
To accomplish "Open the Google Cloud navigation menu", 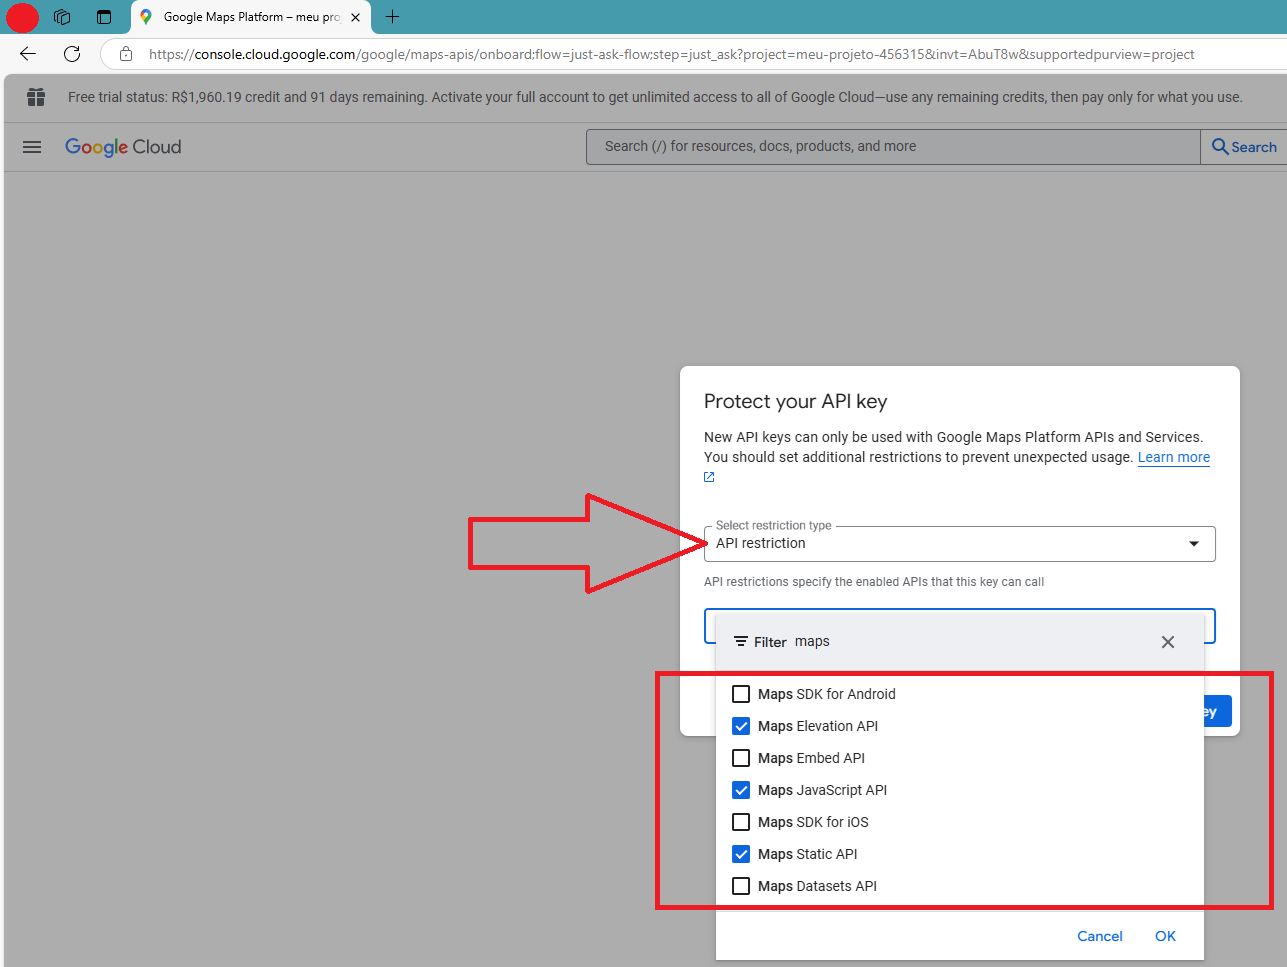I will pyautogui.click(x=31, y=146).
